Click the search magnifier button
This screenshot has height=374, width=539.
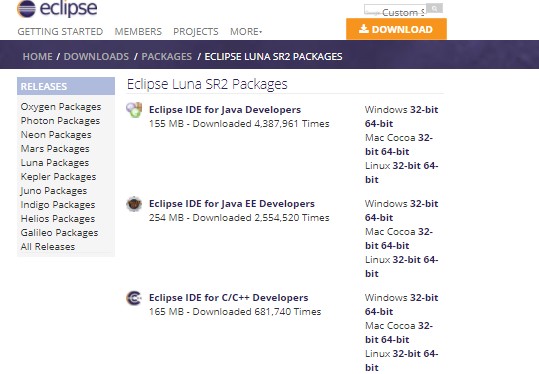click(434, 8)
